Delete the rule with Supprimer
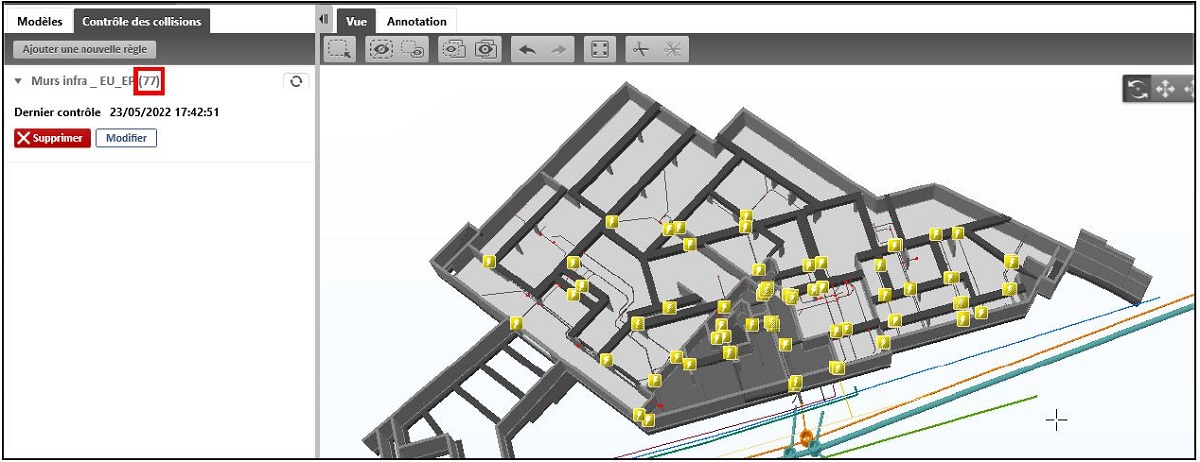 point(52,138)
